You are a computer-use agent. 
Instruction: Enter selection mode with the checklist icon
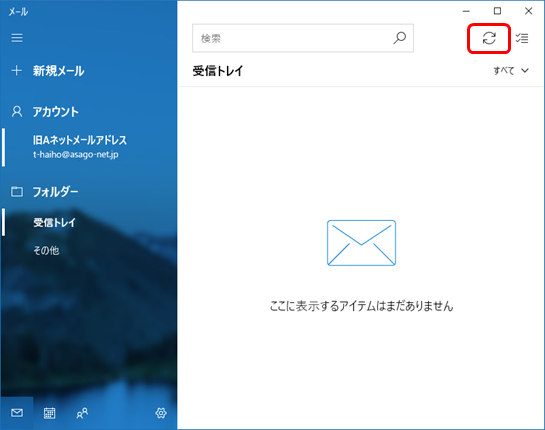[x=522, y=38]
